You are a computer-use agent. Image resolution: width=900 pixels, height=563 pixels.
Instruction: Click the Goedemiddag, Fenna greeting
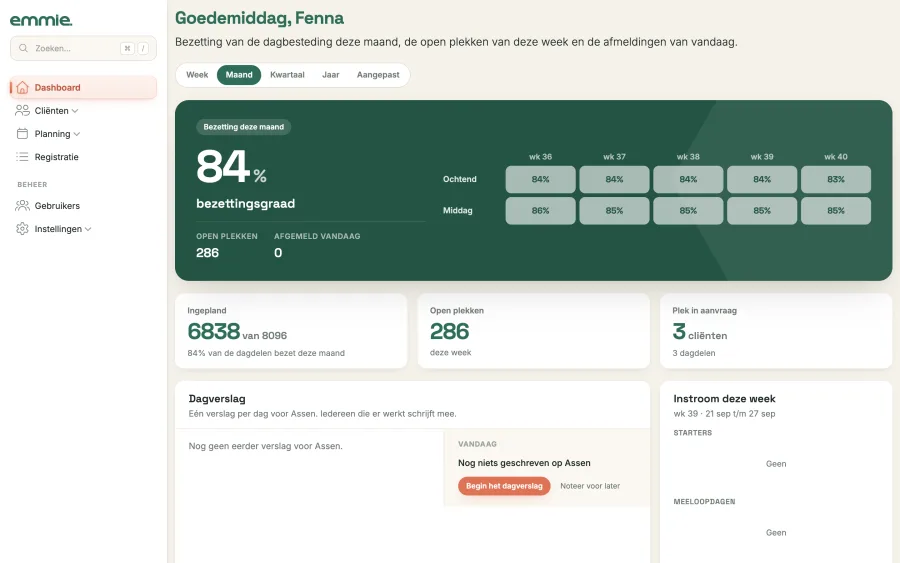(259, 18)
